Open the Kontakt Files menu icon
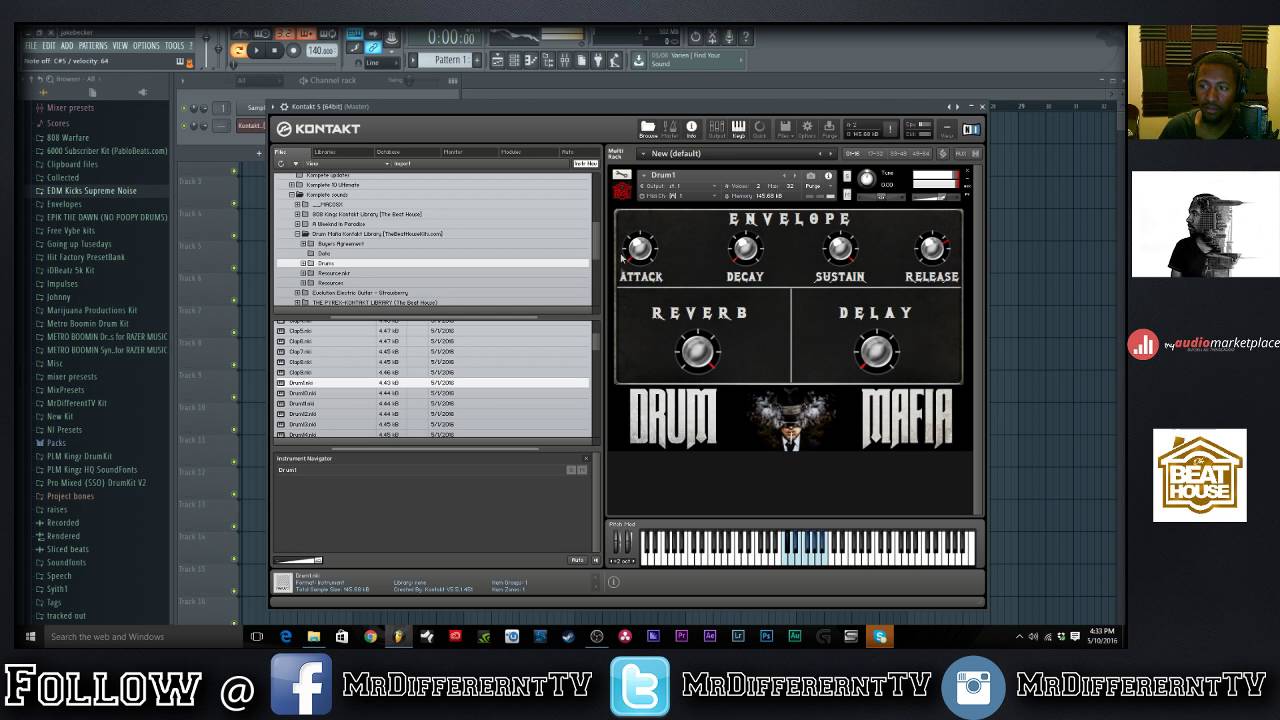1280x720 pixels. pyautogui.click(x=785, y=130)
